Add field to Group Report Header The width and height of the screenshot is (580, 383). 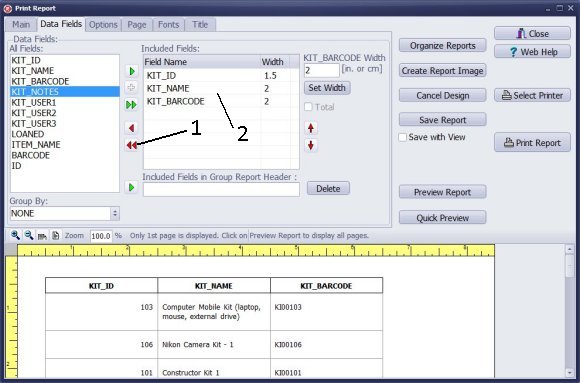(x=131, y=188)
